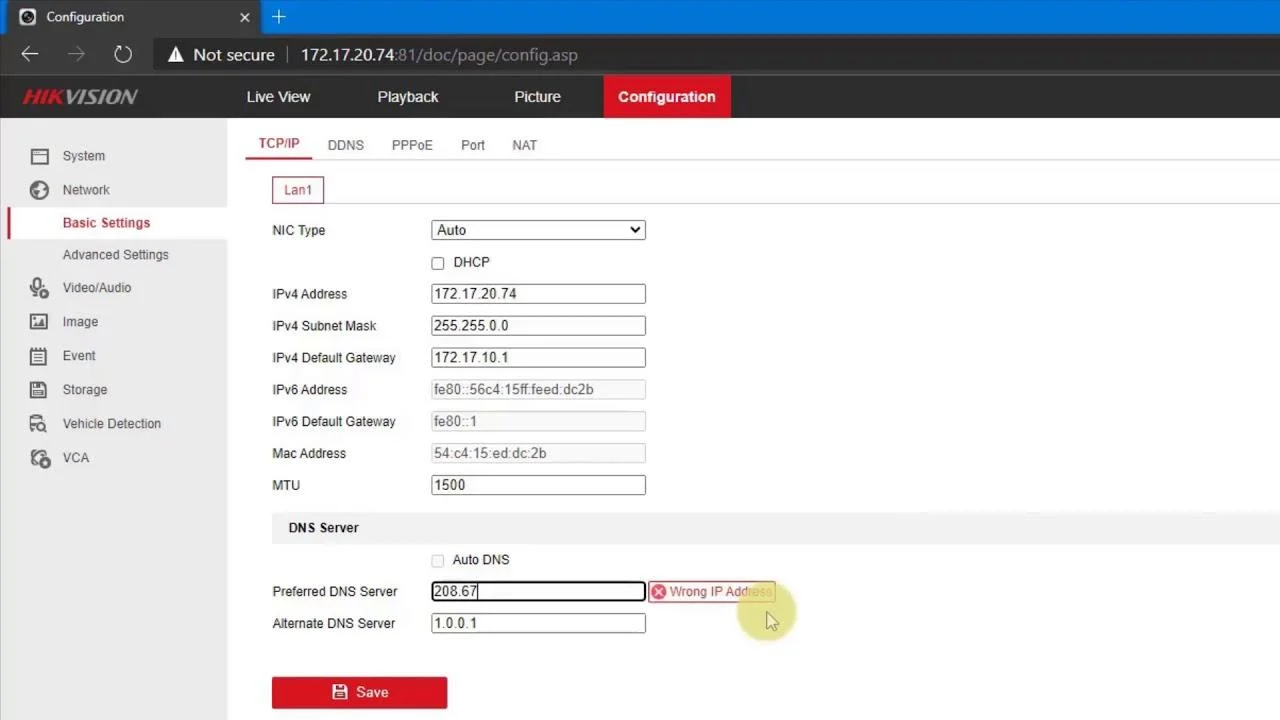Open a new browser tab with plus icon
1280x720 pixels.
coord(278,17)
